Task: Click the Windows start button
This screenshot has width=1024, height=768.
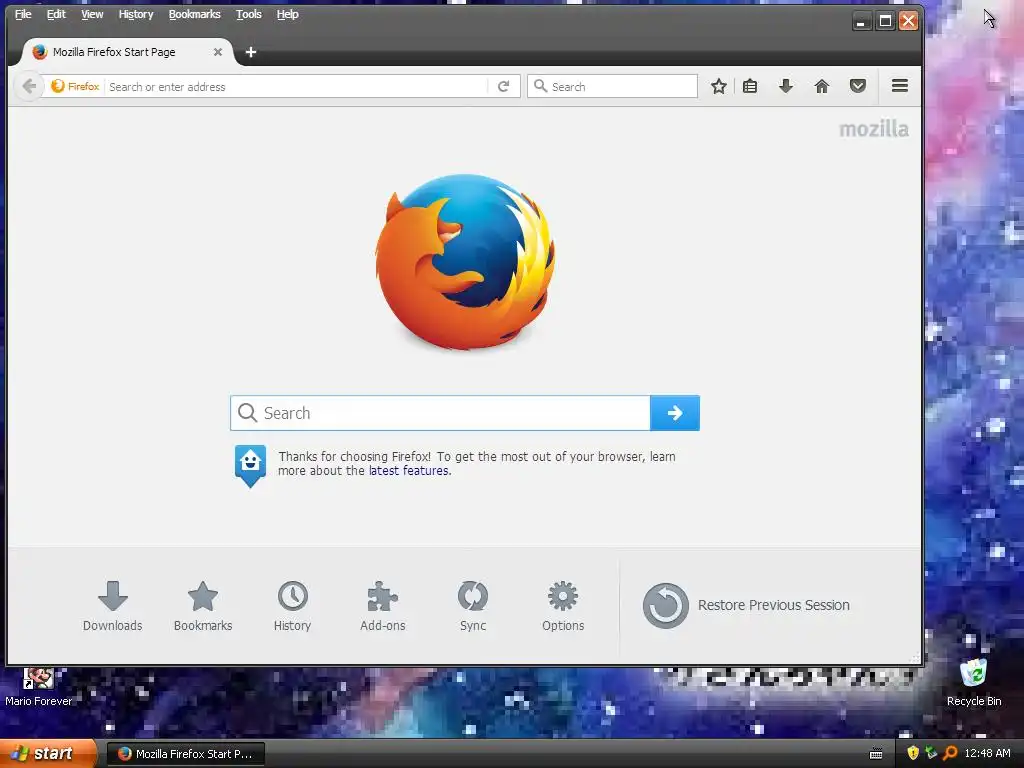Action: [x=48, y=754]
